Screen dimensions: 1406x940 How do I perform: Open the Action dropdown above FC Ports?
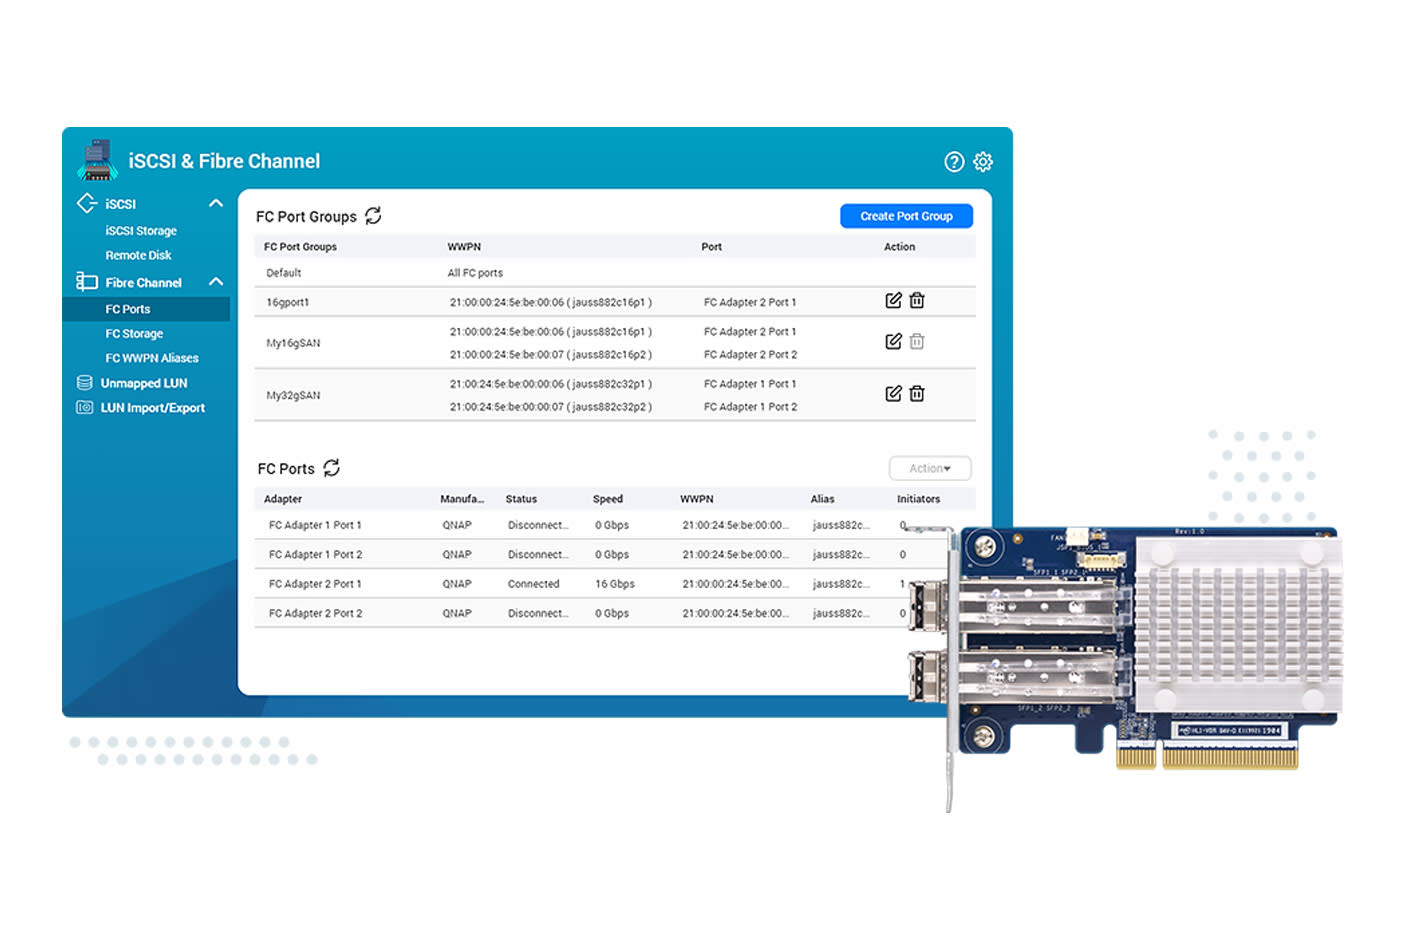929,467
